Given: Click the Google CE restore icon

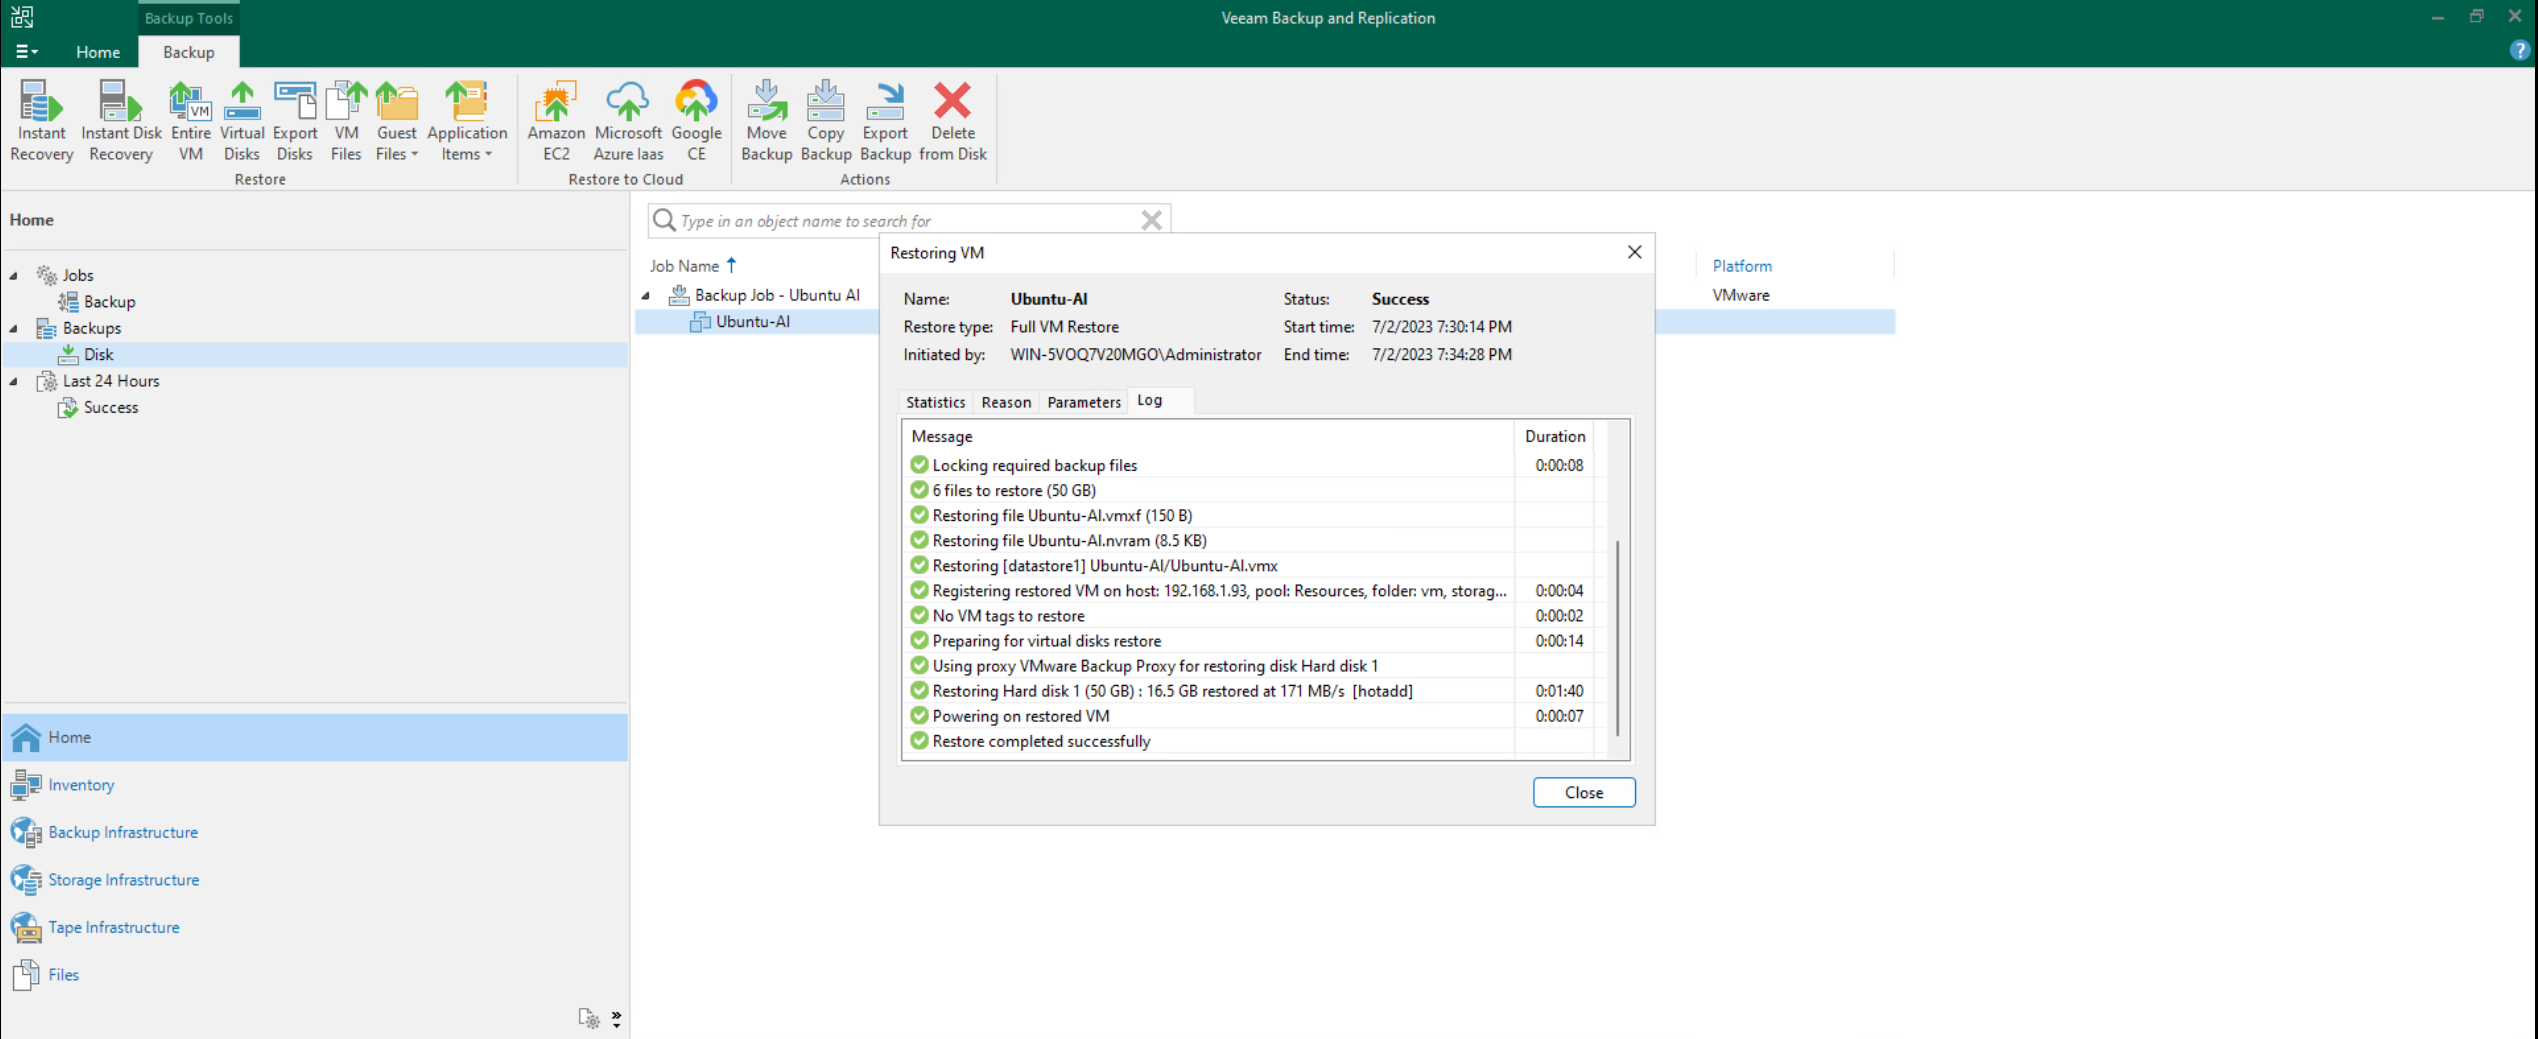Looking at the screenshot, I should 696,121.
